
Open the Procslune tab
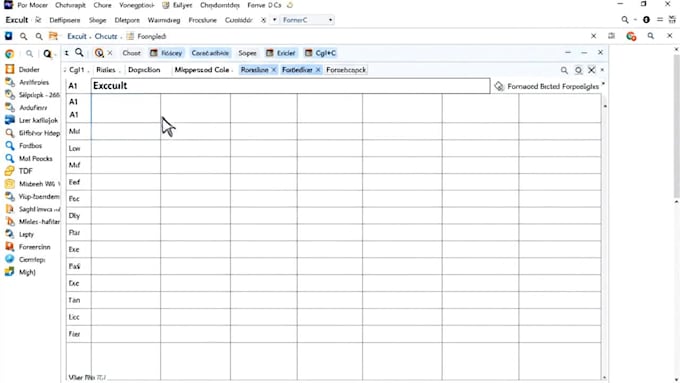click(202, 20)
